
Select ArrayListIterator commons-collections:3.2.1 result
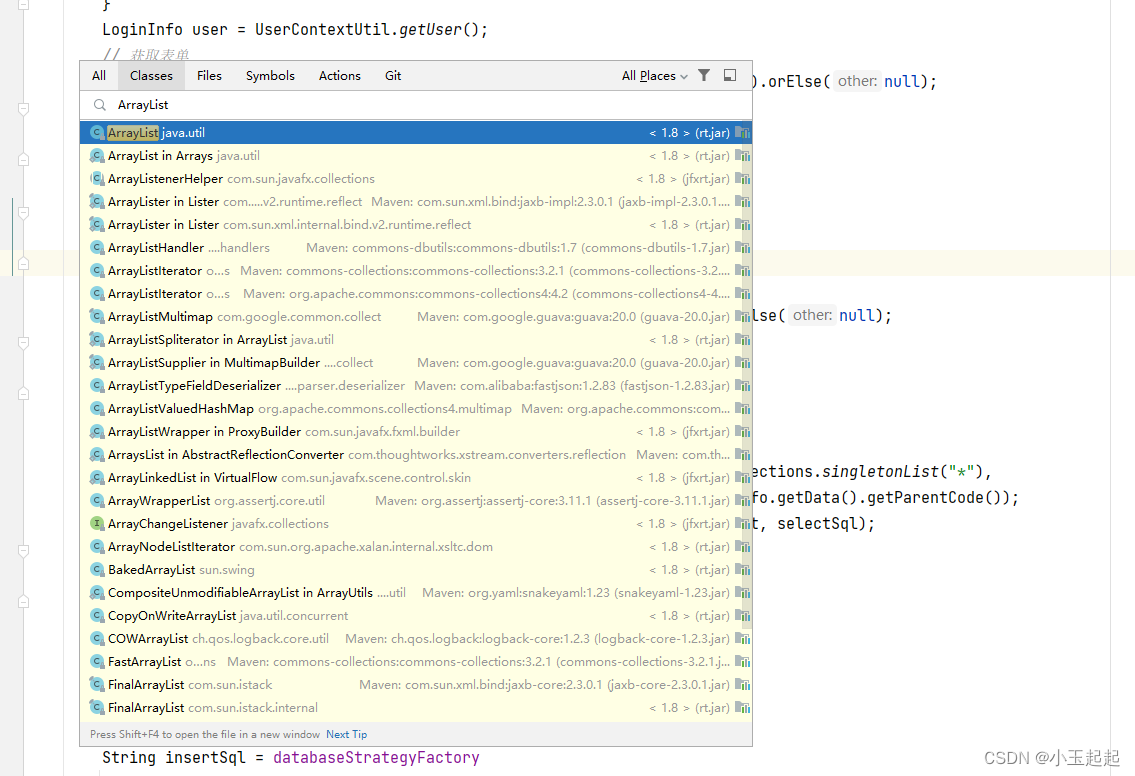coord(416,271)
